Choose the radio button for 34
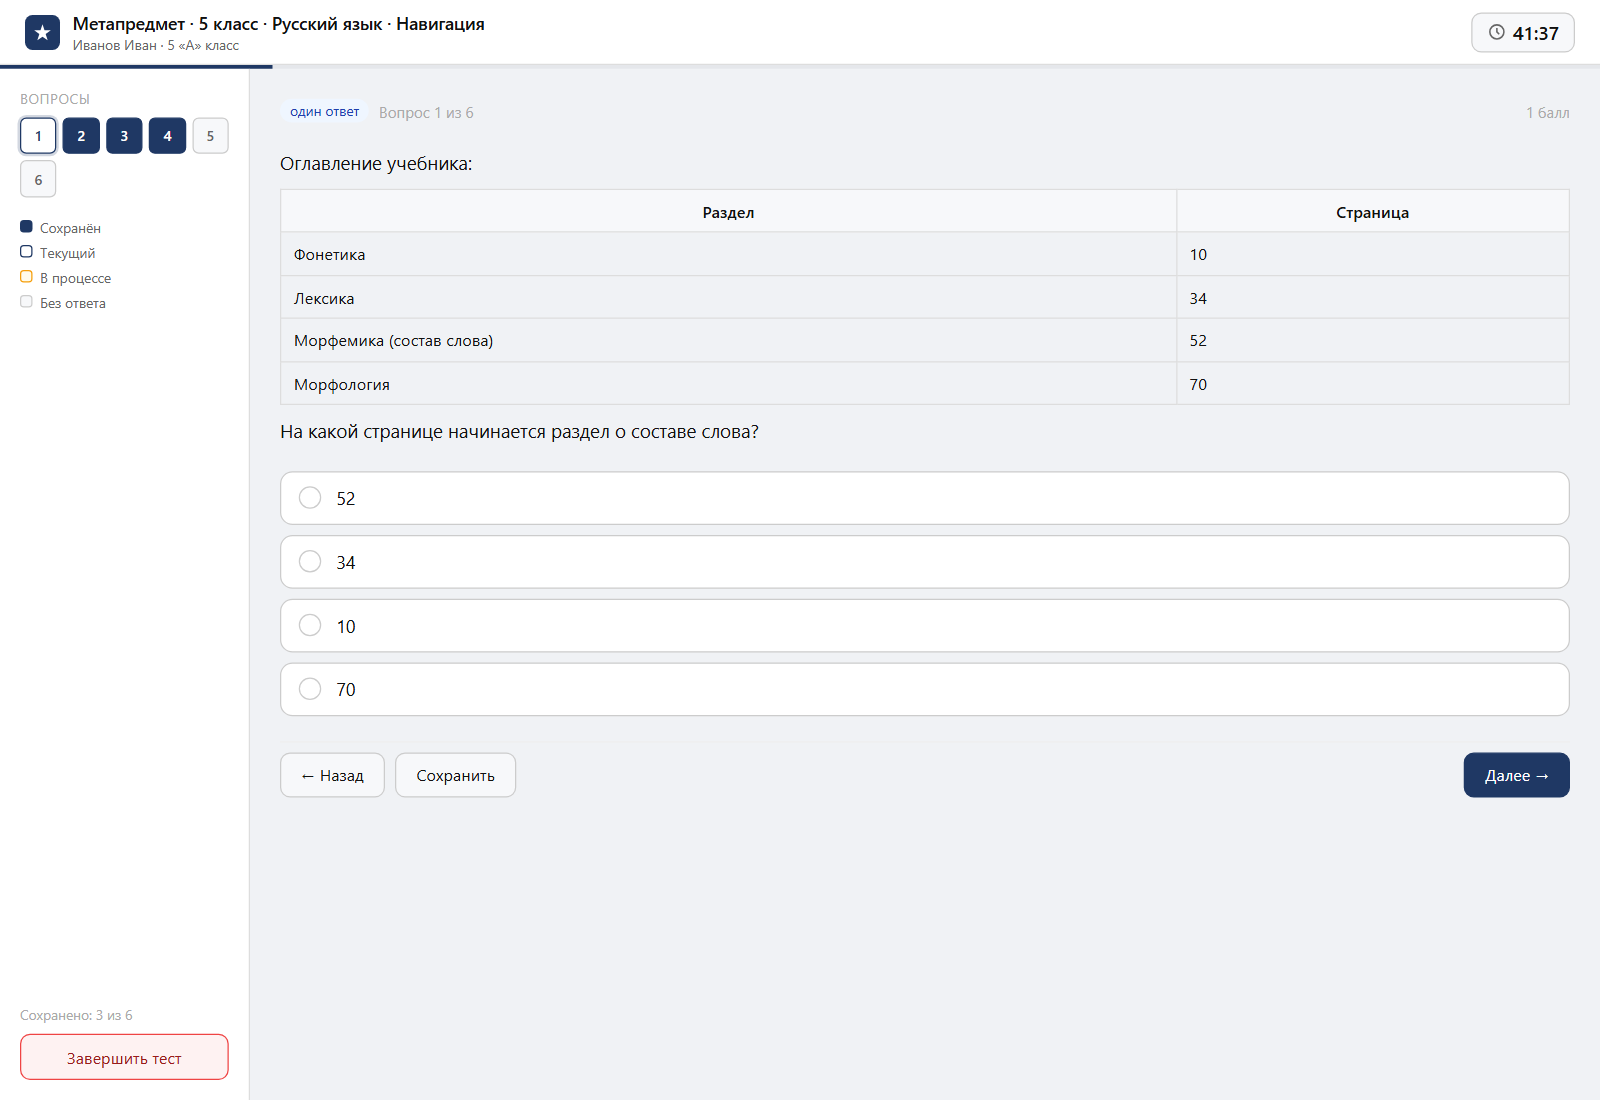 pos(310,562)
